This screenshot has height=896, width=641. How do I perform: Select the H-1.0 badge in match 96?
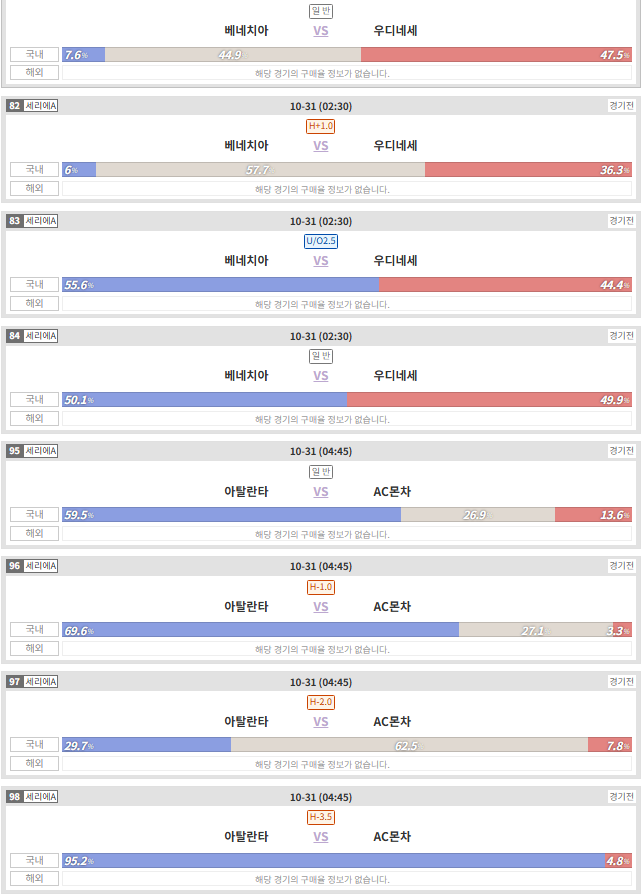point(320,587)
